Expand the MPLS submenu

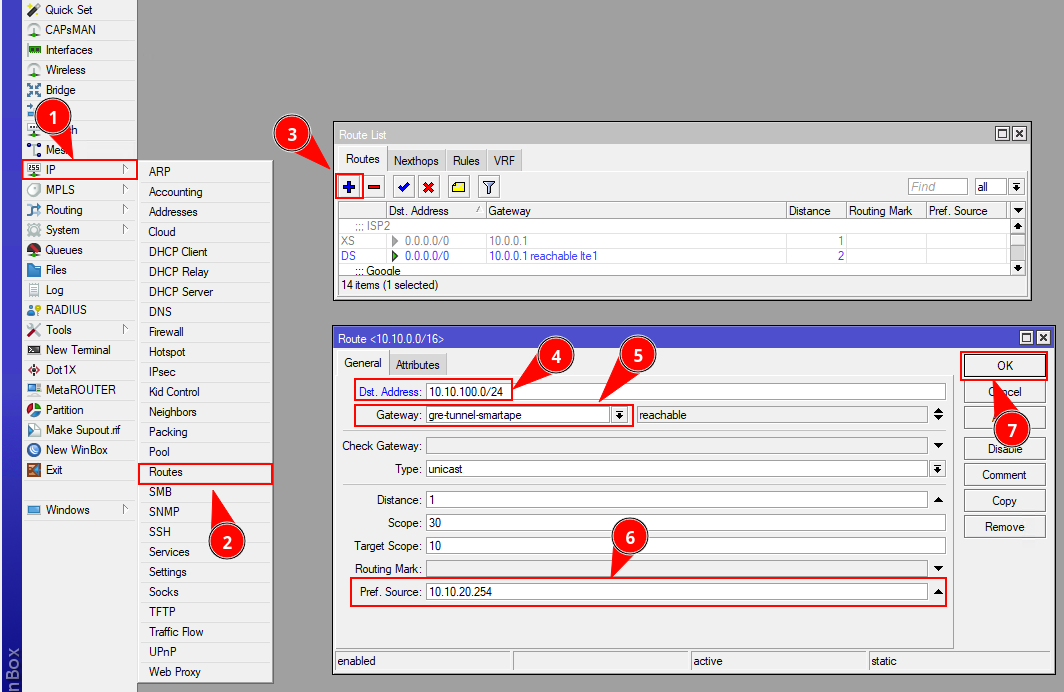pyautogui.click(x=80, y=190)
